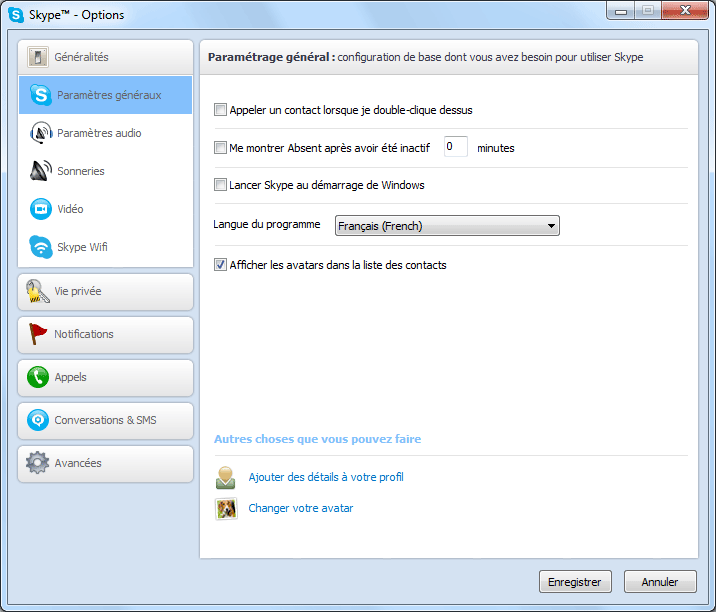Image resolution: width=716 pixels, height=612 pixels.
Task: Check Lancer Skype au démarrage de Windows
Action: click(220, 185)
